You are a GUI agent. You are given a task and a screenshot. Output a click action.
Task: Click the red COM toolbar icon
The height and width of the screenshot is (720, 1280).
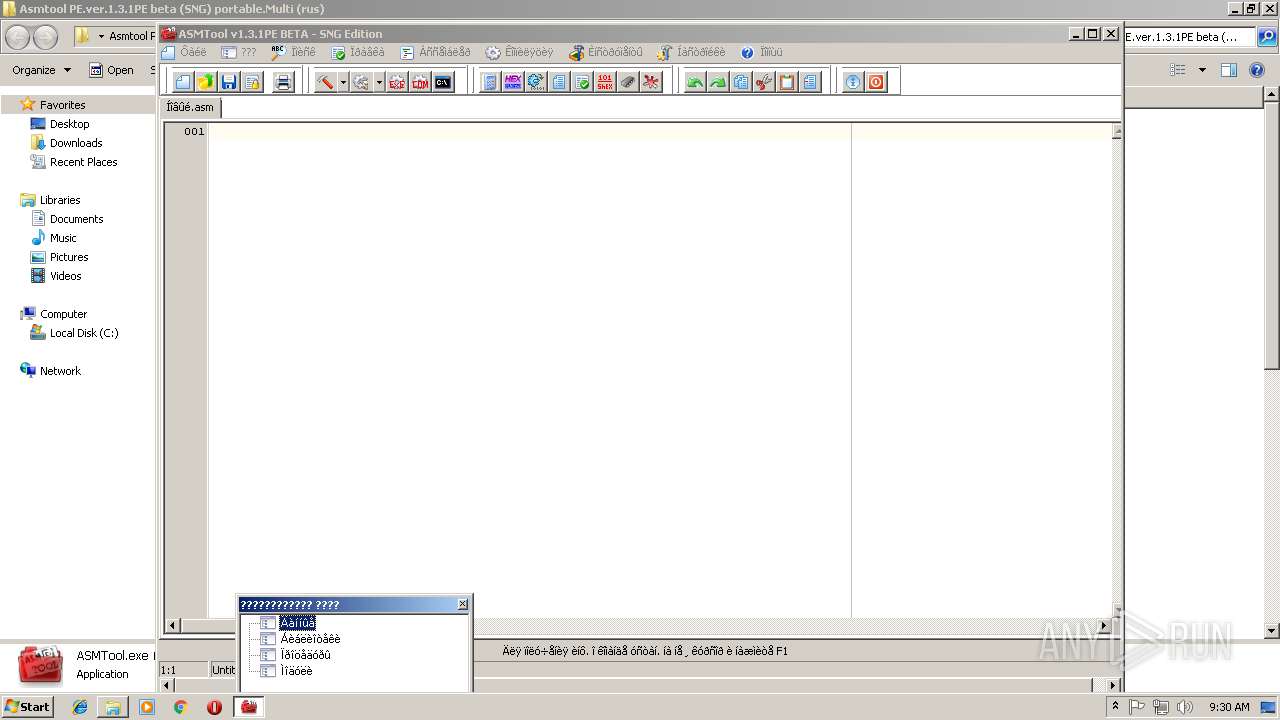420,82
